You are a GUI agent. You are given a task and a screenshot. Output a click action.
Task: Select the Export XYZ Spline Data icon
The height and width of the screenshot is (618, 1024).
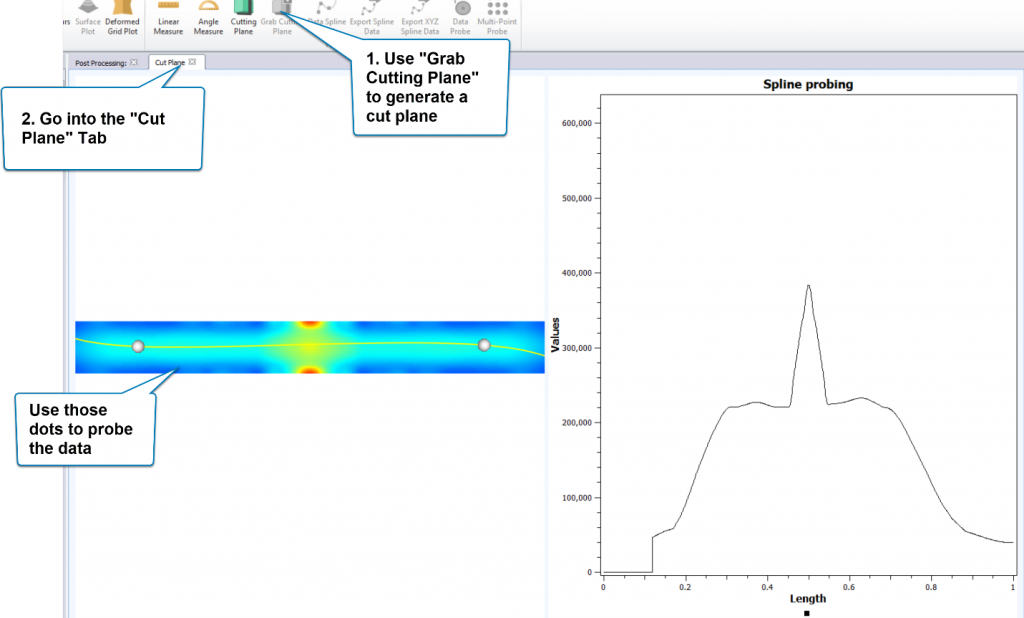point(421,18)
